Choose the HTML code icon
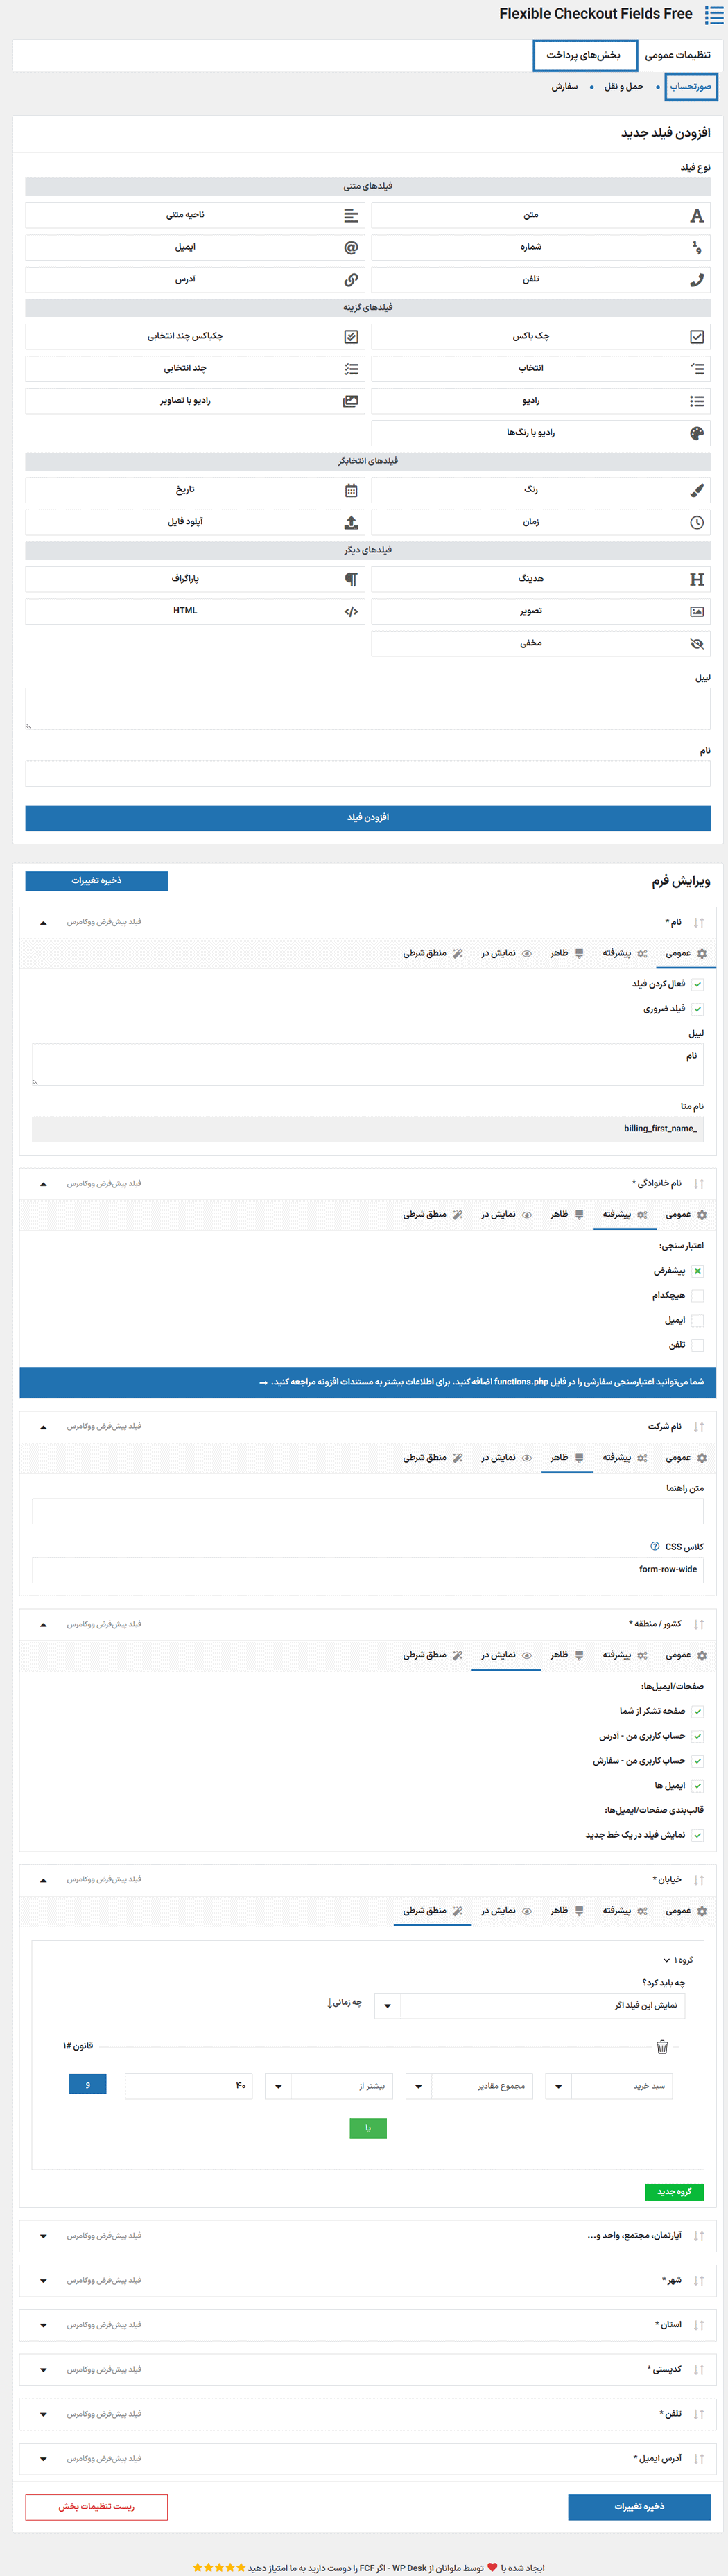728x2576 pixels. tap(351, 611)
